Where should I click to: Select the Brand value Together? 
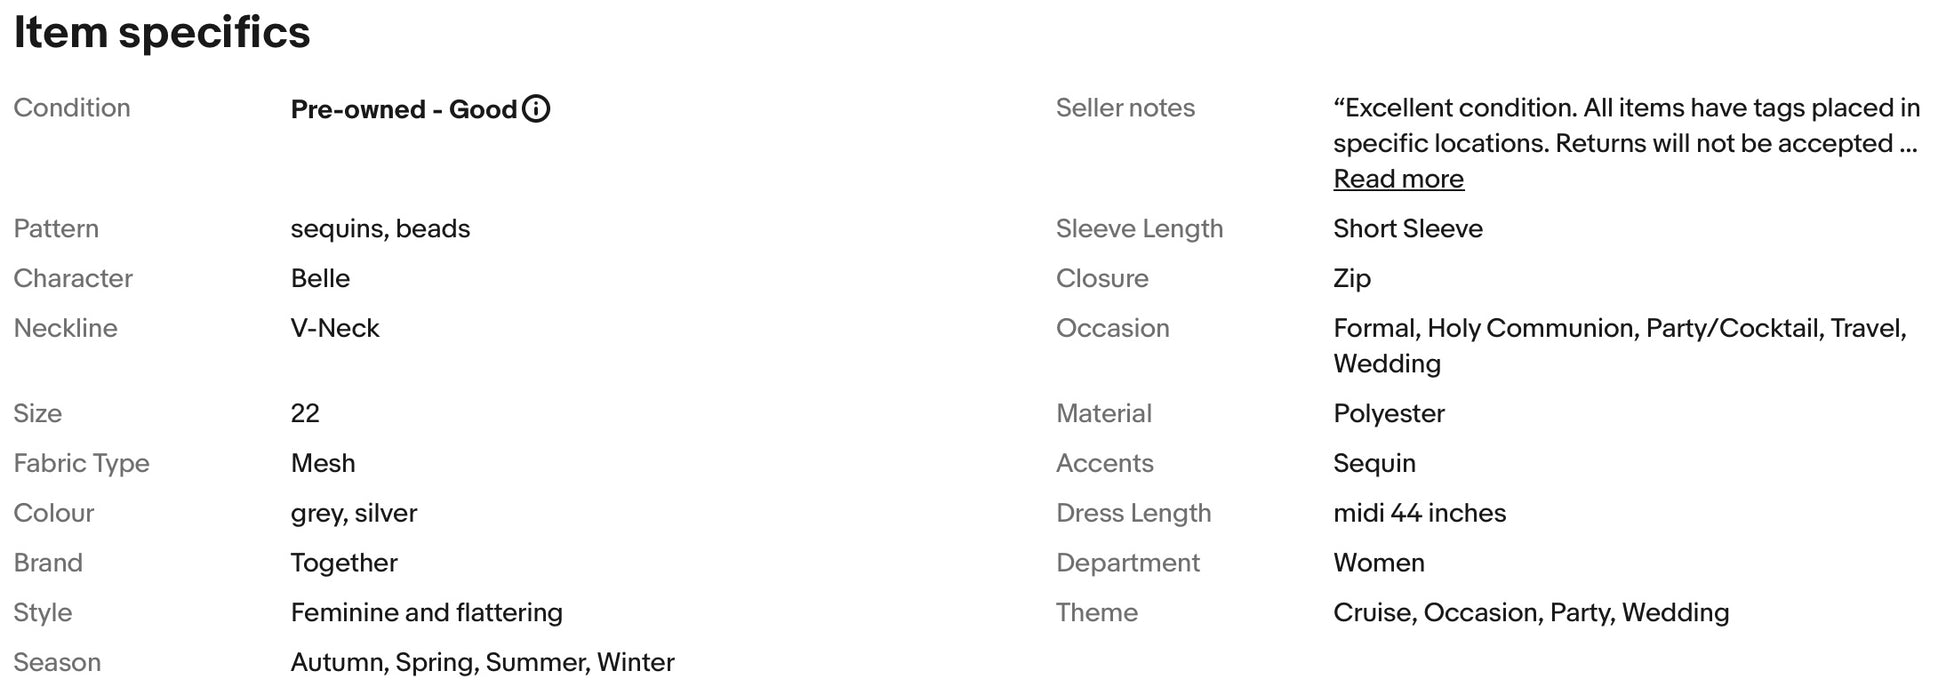click(344, 563)
